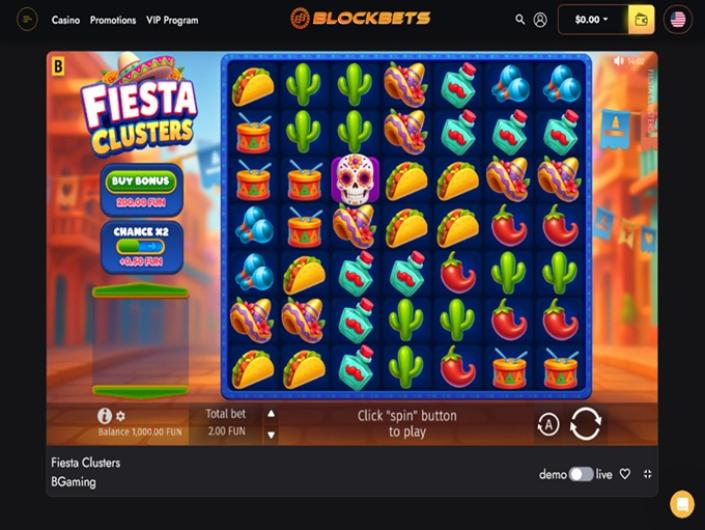Open the sidebar hamburger menu

coord(27,19)
